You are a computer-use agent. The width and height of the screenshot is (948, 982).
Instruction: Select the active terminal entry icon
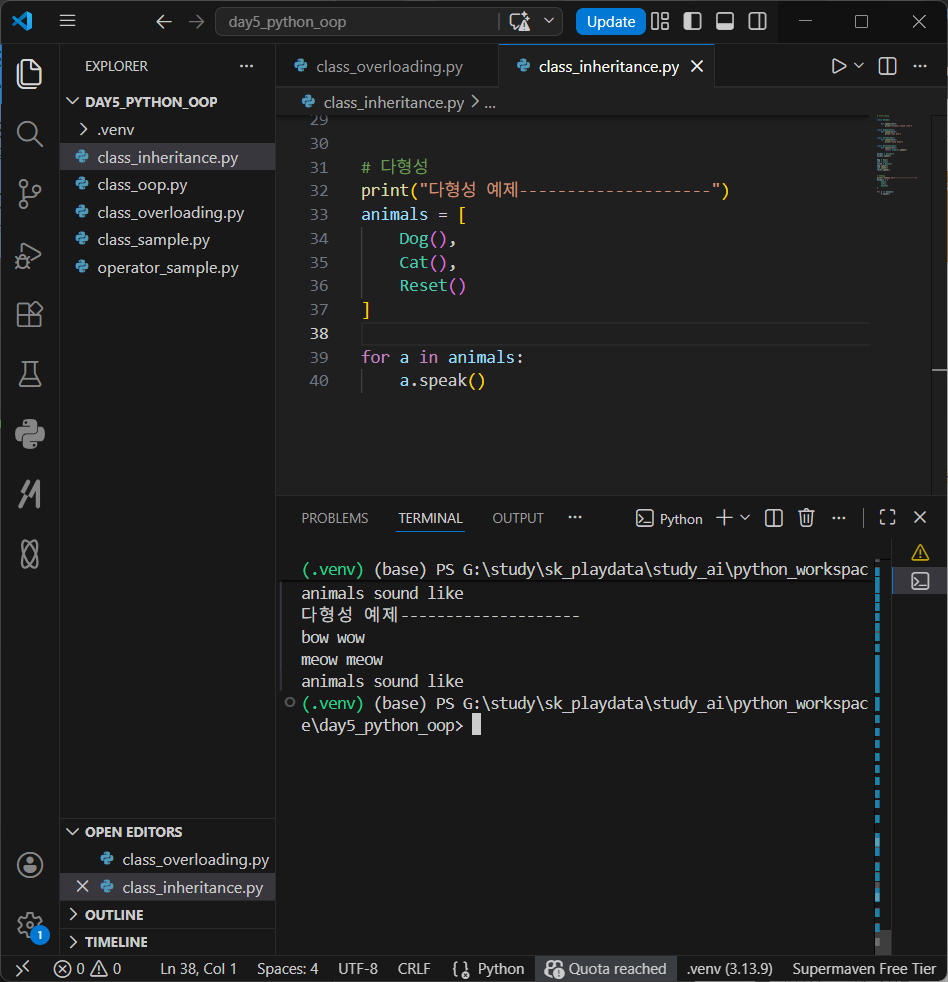920,581
